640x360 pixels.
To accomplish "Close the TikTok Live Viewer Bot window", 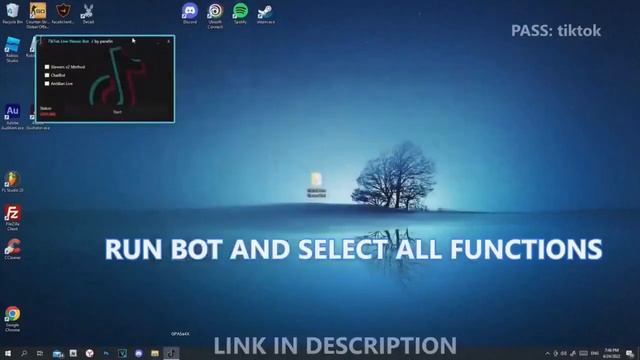I will pyautogui.click(x=169, y=41).
